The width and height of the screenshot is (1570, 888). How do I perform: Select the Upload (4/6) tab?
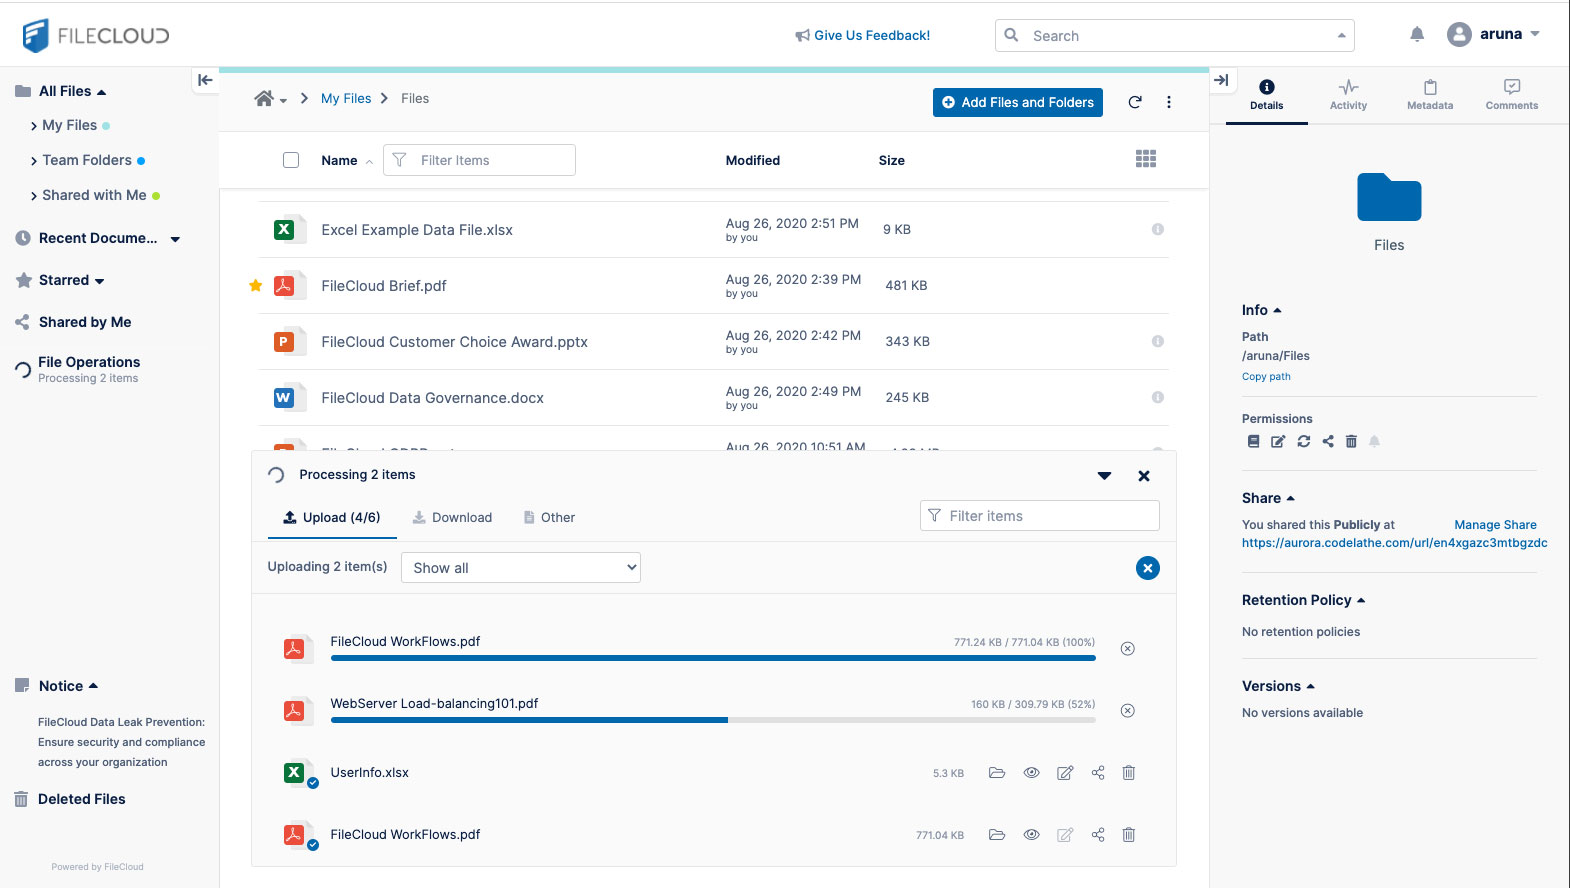[332, 518]
